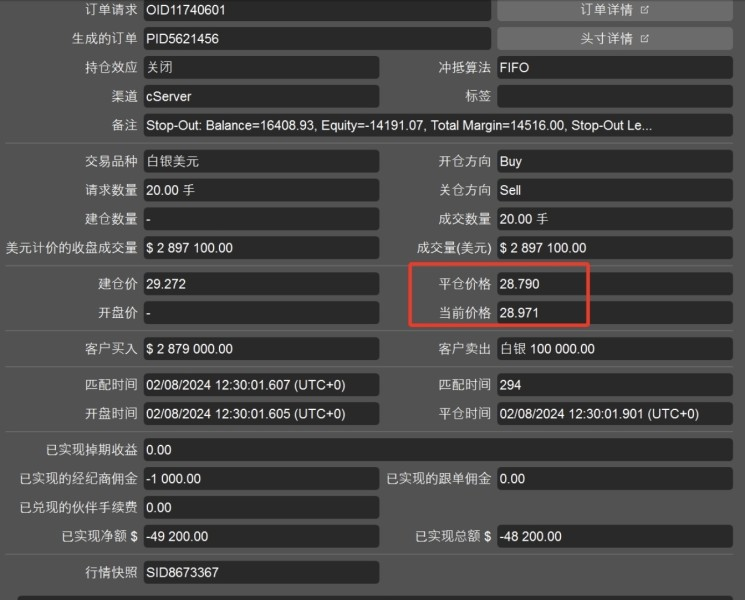Image resolution: width=745 pixels, height=600 pixels.
Task: Select the 订单请求 field showing OID11740601
Action: click(x=317, y=10)
